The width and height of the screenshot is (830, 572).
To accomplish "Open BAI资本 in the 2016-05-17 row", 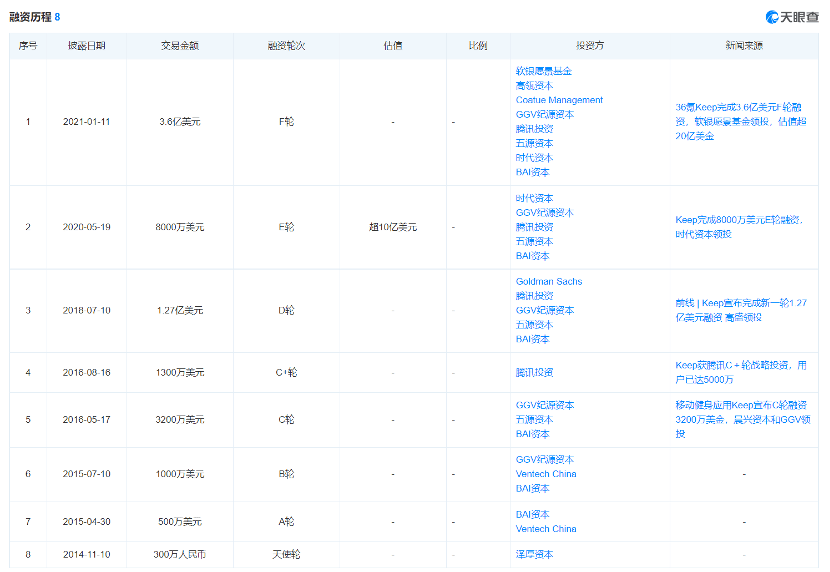I will pyautogui.click(x=533, y=434).
